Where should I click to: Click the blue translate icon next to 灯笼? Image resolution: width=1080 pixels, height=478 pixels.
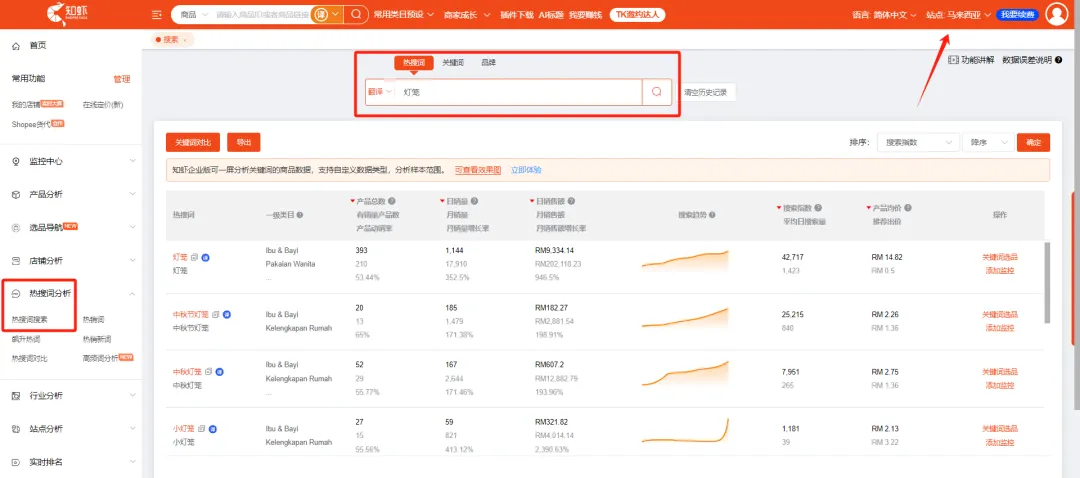[x=205, y=257]
